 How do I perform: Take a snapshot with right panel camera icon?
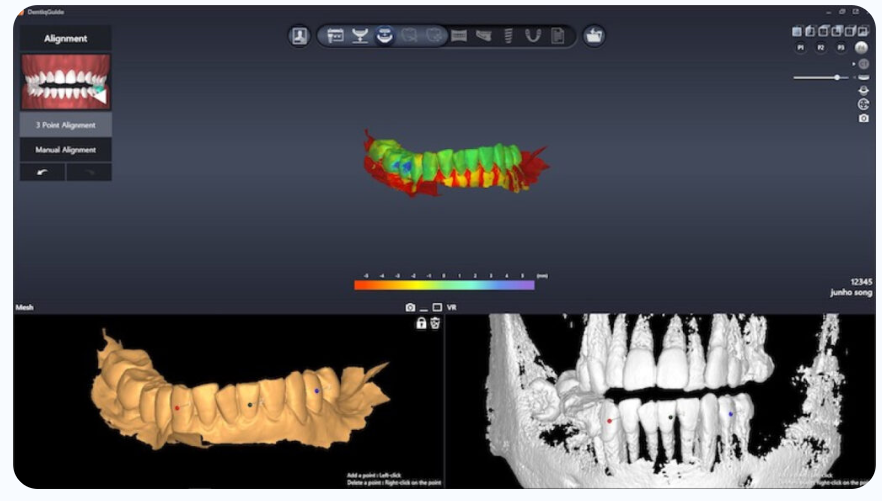pyautogui.click(x=864, y=118)
